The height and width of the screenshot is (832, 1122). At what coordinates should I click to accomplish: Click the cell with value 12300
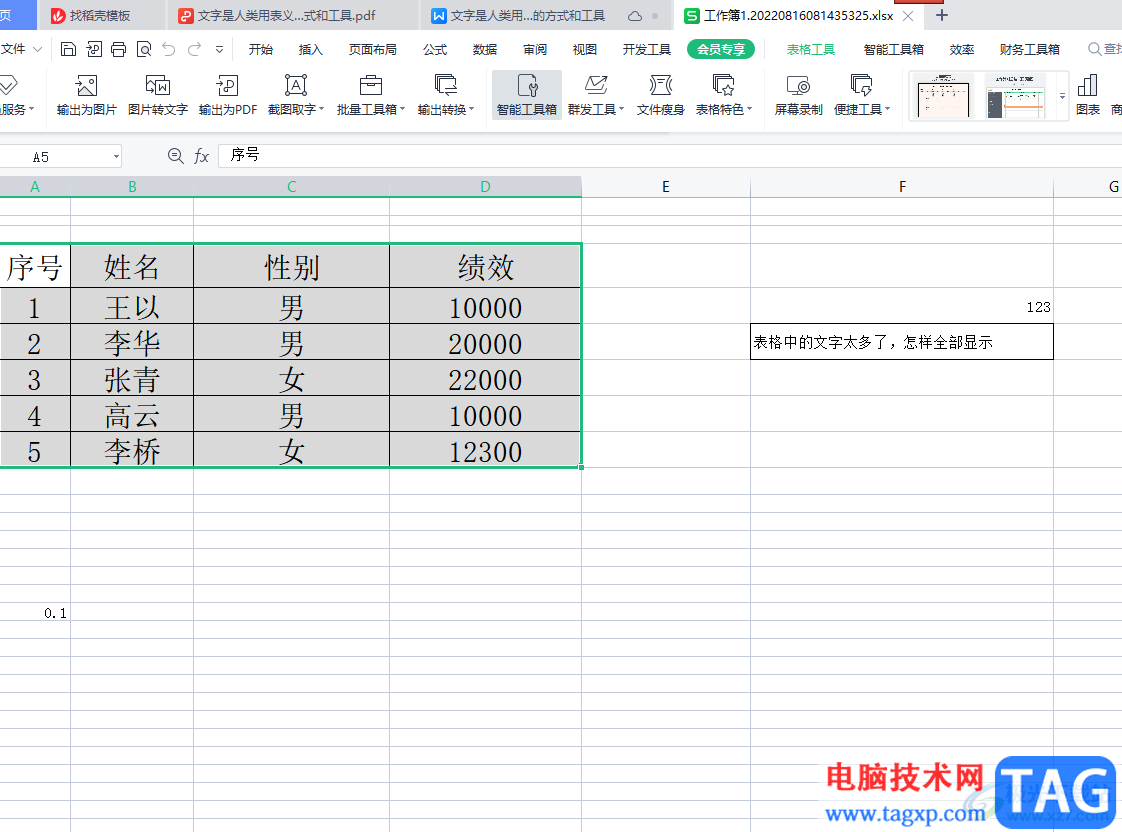click(x=485, y=451)
